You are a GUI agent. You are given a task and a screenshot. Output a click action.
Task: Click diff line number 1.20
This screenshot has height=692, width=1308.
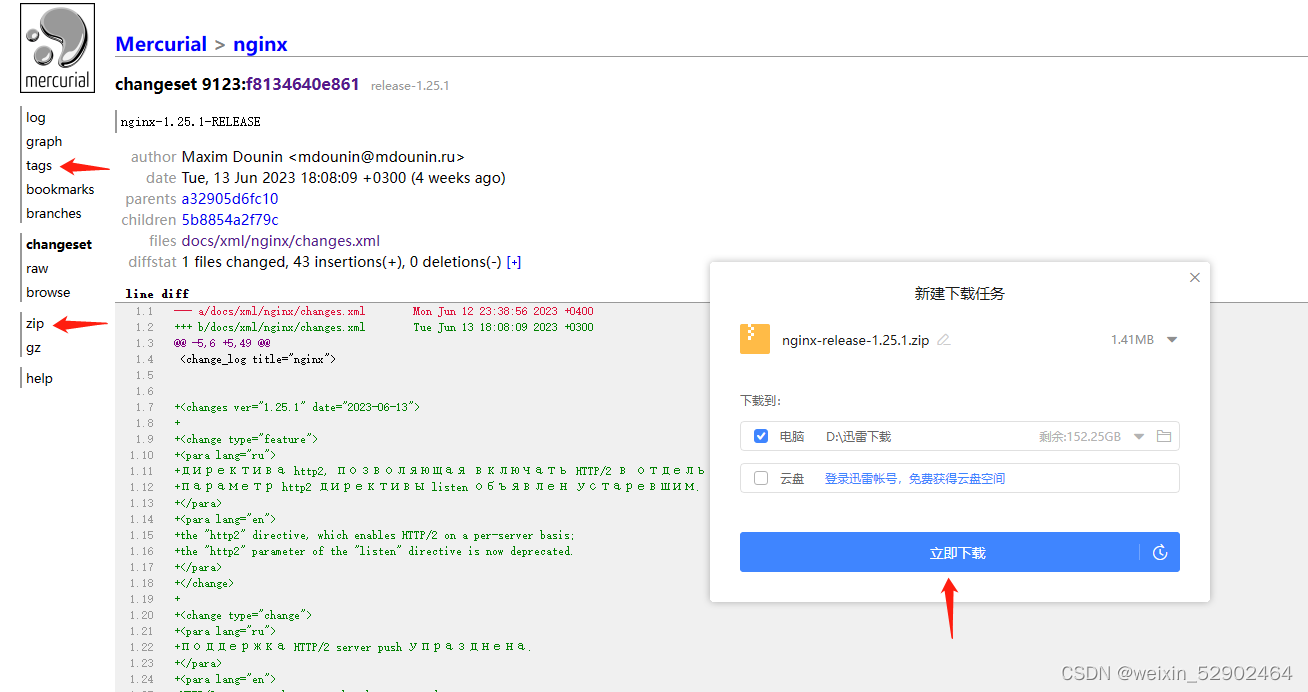click(x=142, y=615)
